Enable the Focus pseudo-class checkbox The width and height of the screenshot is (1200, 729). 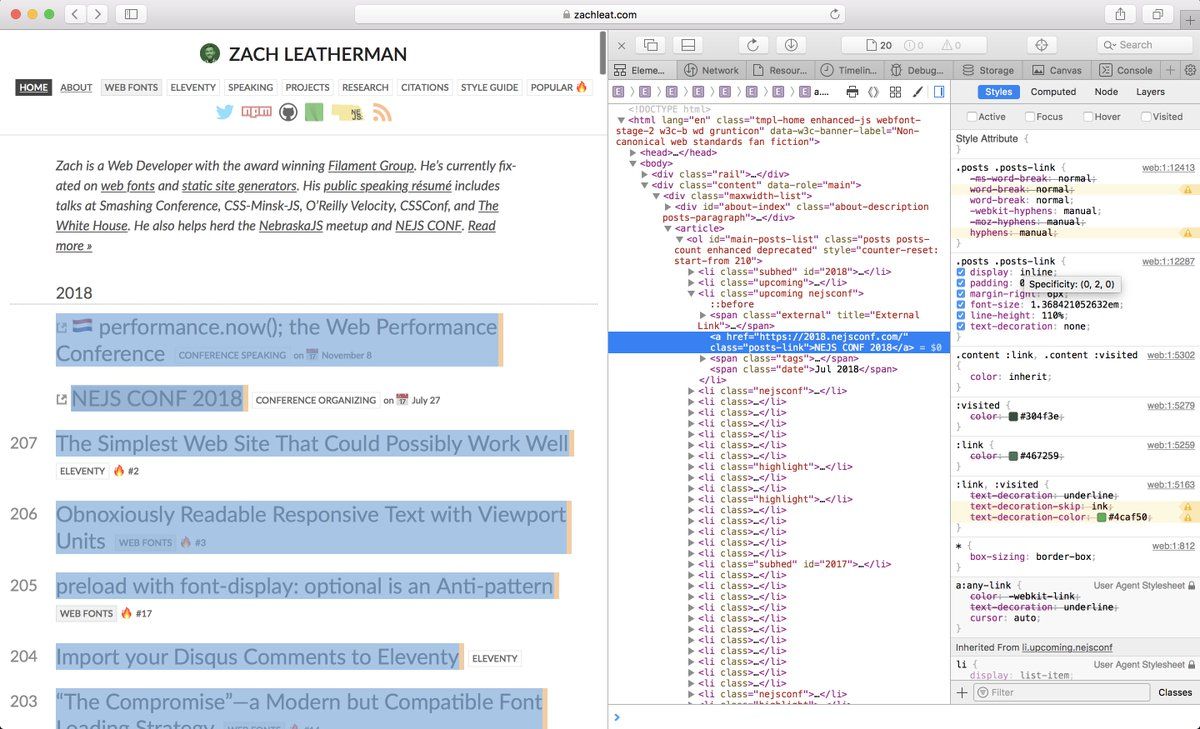point(1028,117)
